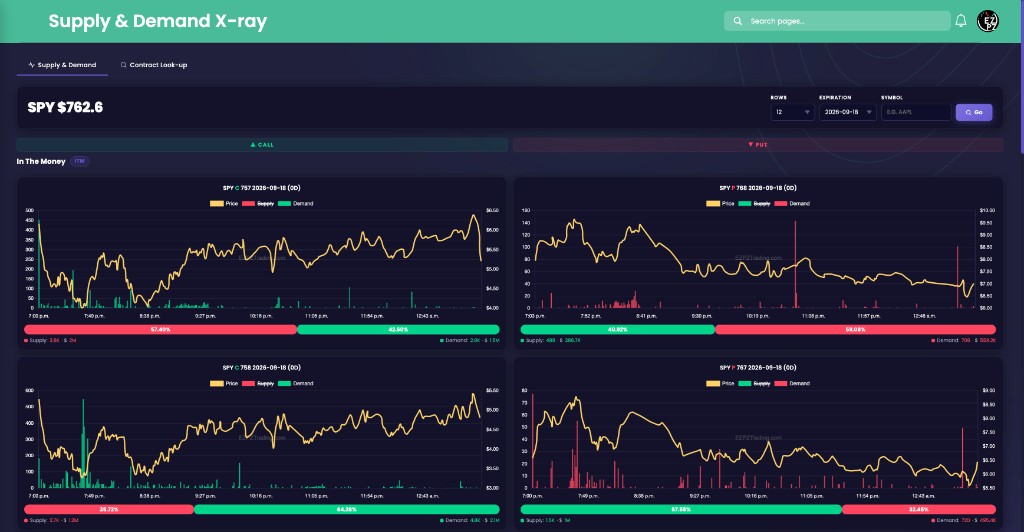Click the 64.28% green demand bar
Viewport: 1024px width, 532px height.
click(x=347, y=509)
